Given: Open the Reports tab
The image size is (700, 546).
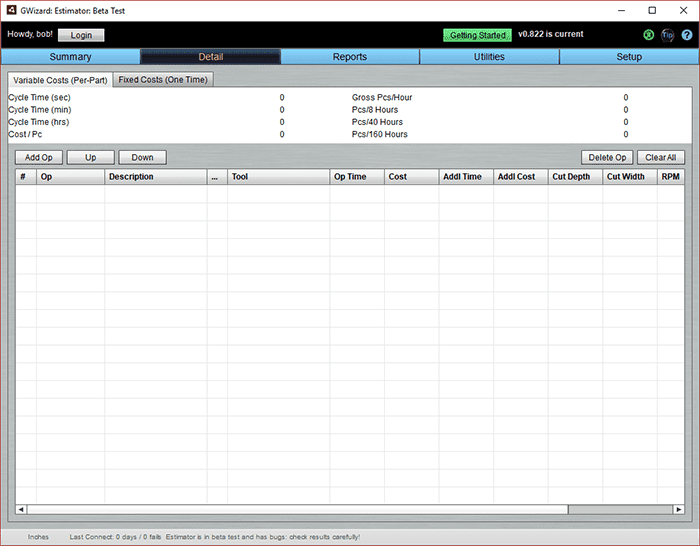Looking at the screenshot, I should pyautogui.click(x=350, y=57).
